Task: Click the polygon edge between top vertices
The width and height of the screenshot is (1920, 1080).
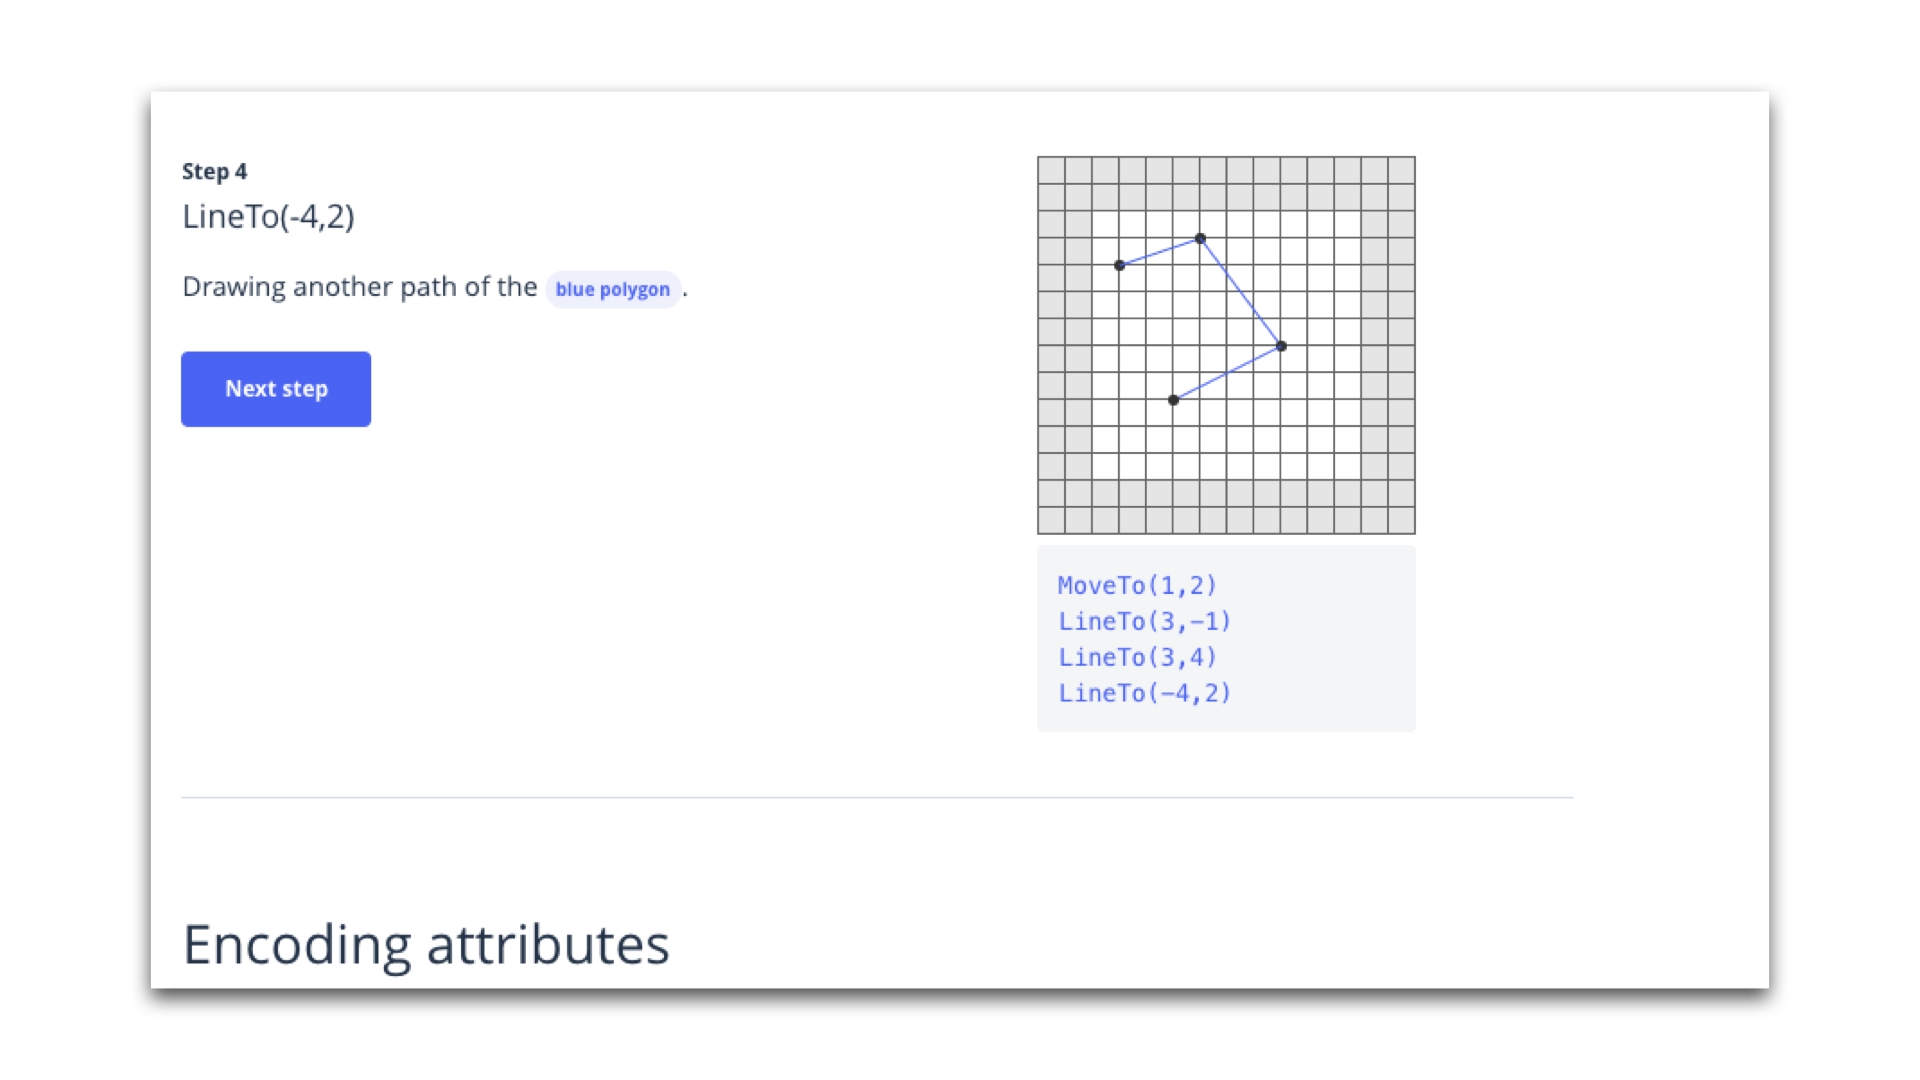Action: coord(1160,251)
